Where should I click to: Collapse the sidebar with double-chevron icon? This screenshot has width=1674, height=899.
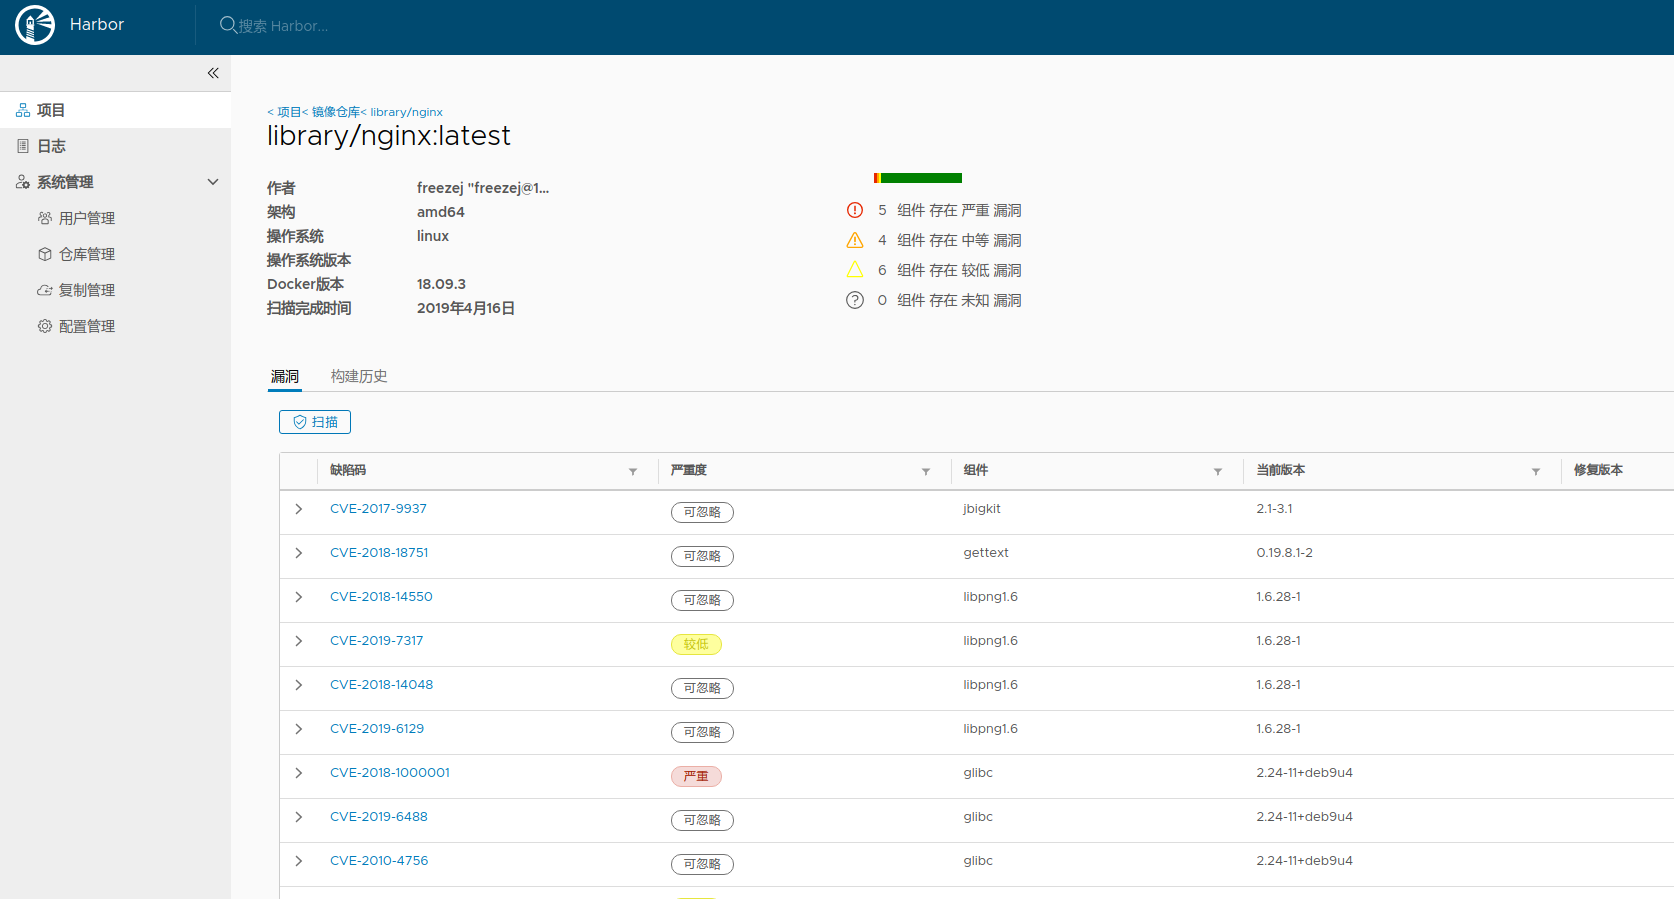click(x=213, y=73)
